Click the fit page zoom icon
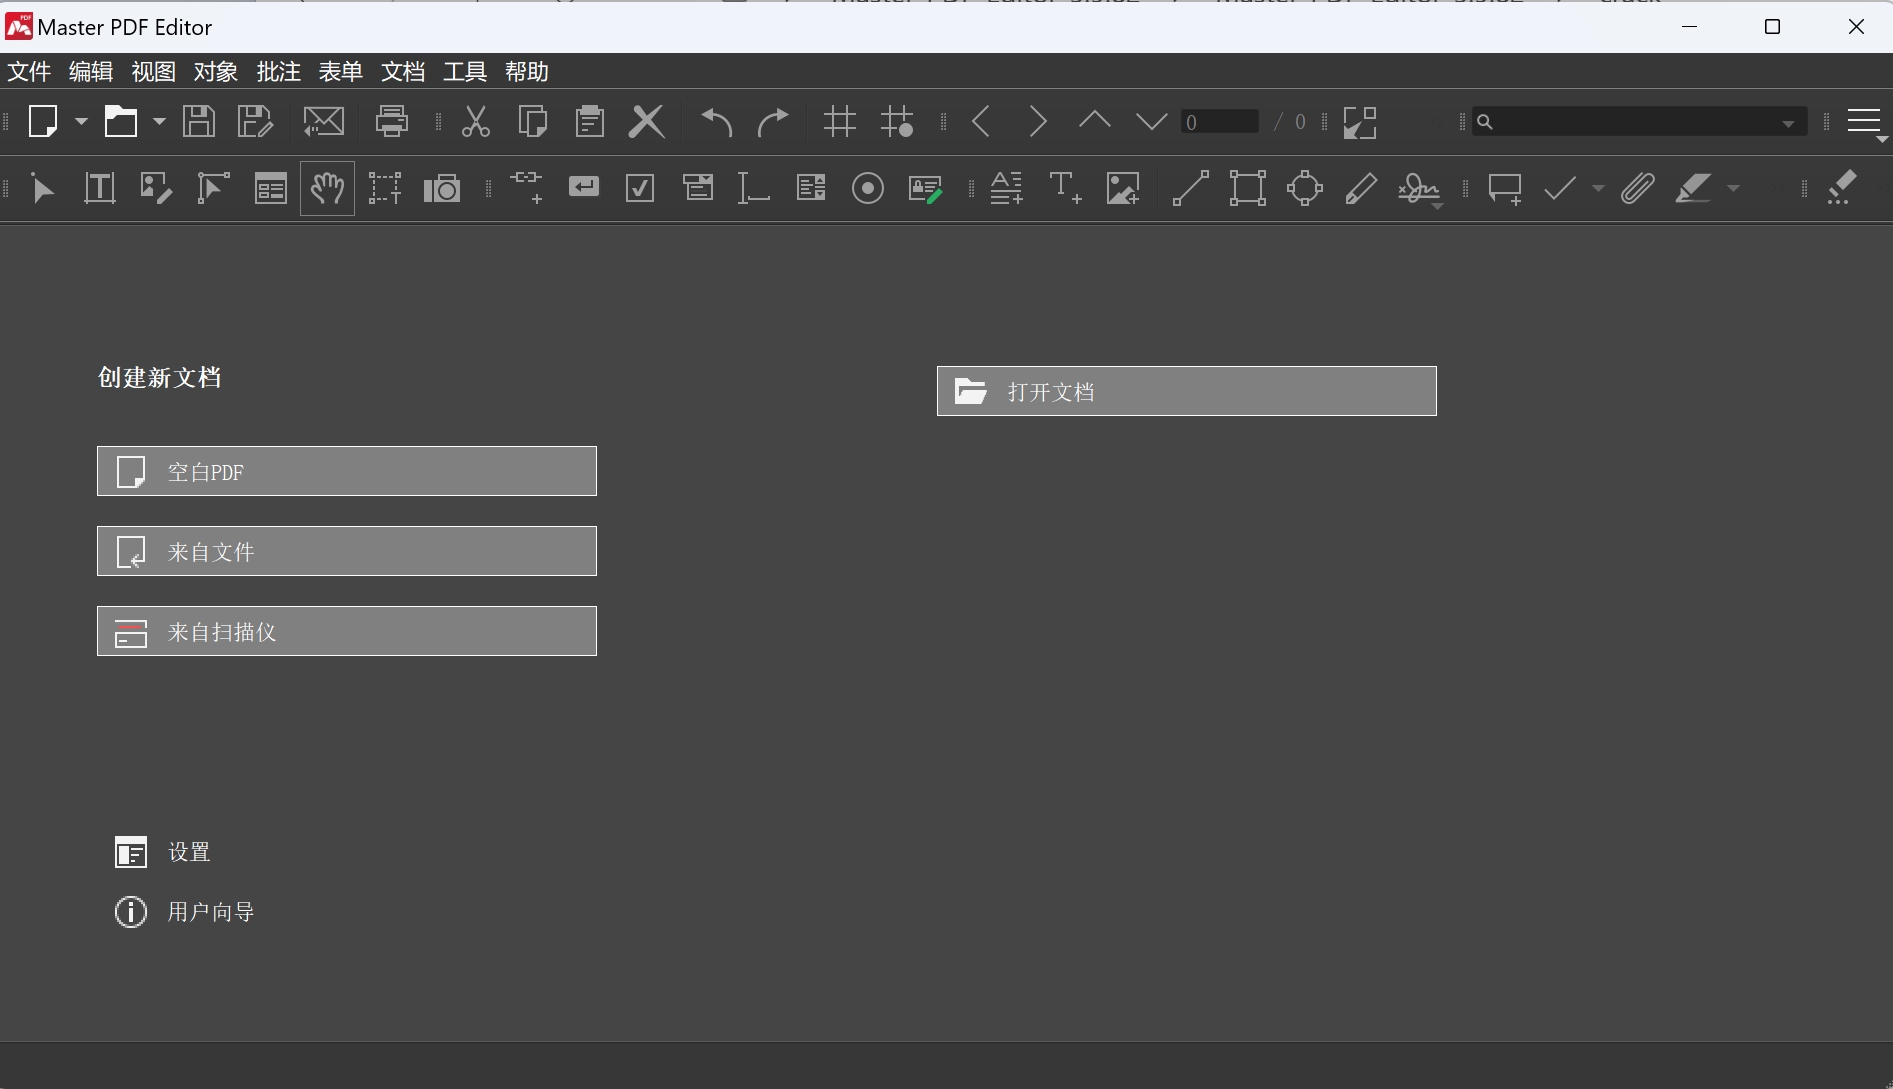The image size is (1893, 1089). [1360, 121]
